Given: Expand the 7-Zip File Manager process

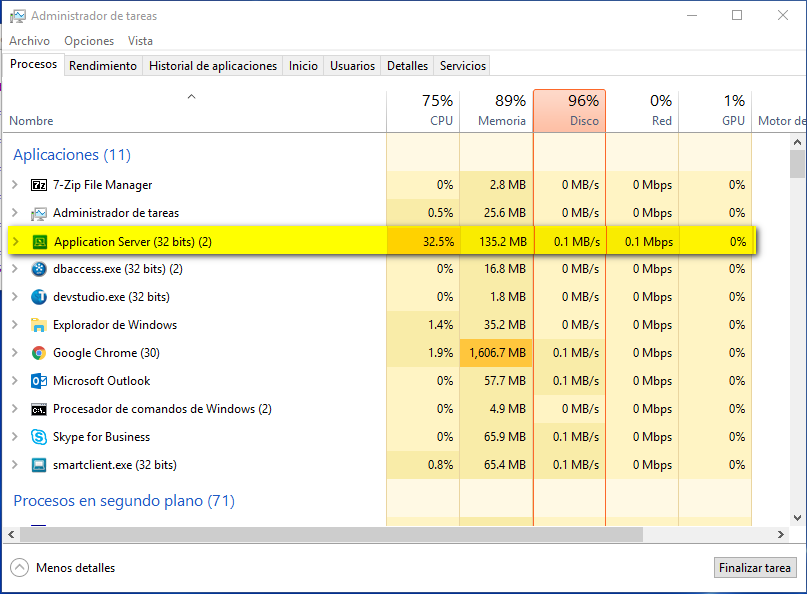Looking at the screenshot, I should click(15, 184).
